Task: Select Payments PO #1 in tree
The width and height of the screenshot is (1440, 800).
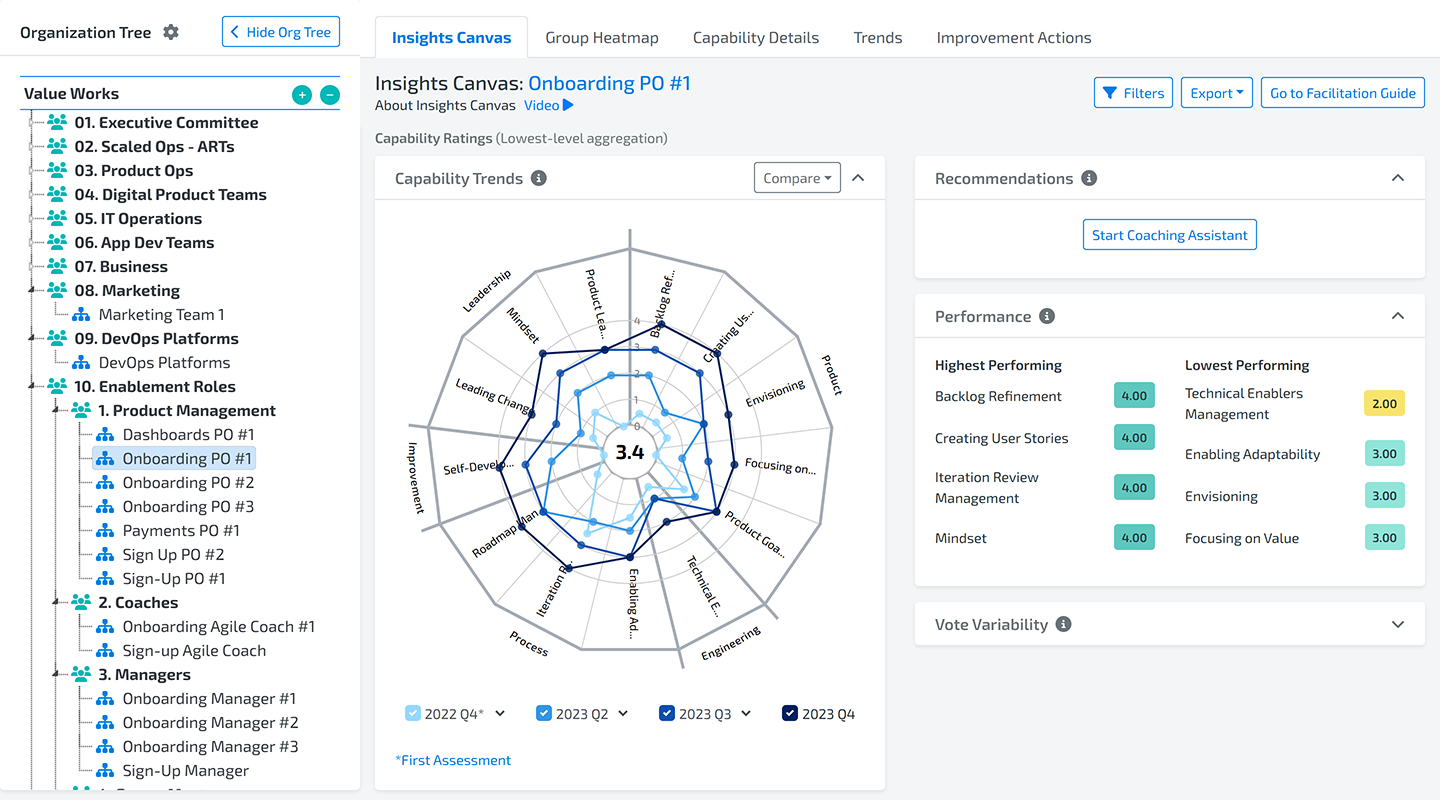Action: pos(181,530)
